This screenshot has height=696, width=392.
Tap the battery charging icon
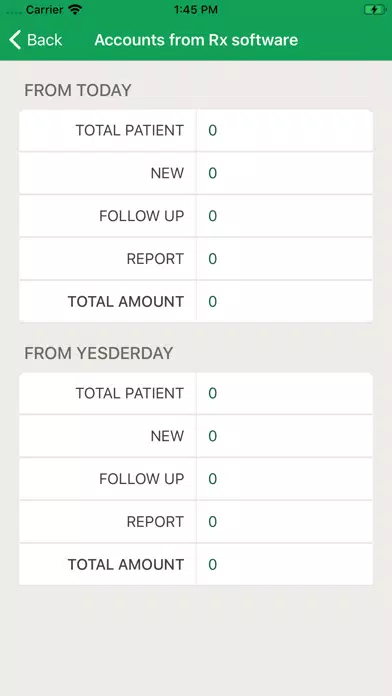pos(375,9)
